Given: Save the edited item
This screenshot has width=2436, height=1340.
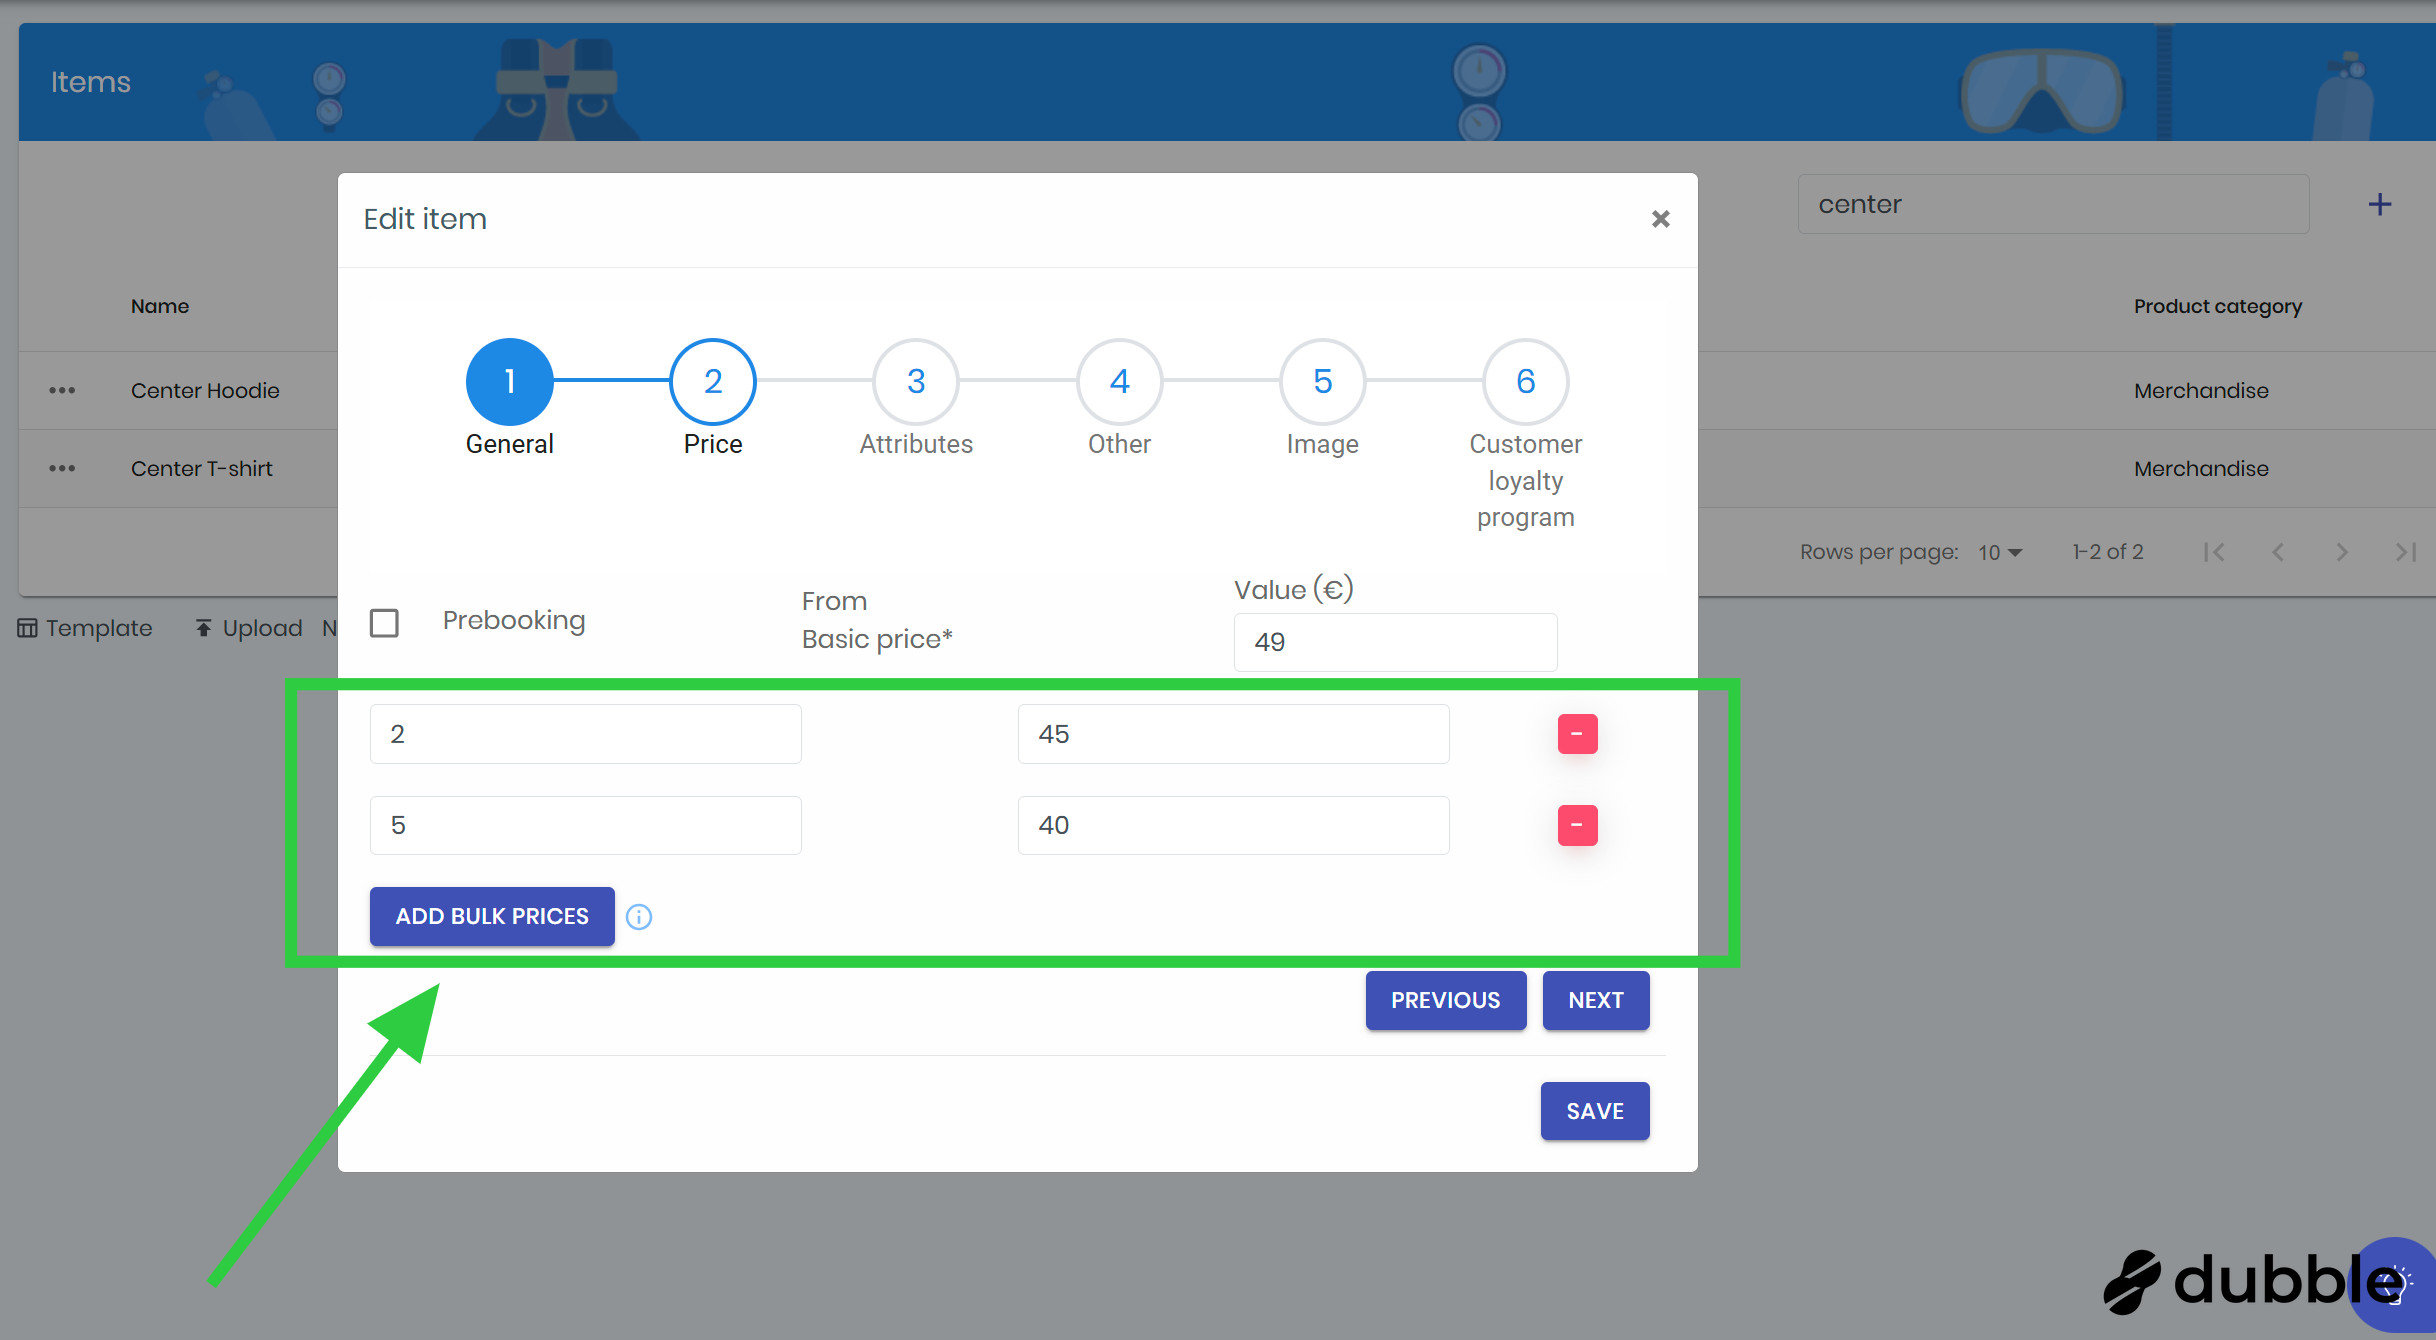Looking at the screenshot, I should [x=1595, y=1111].
